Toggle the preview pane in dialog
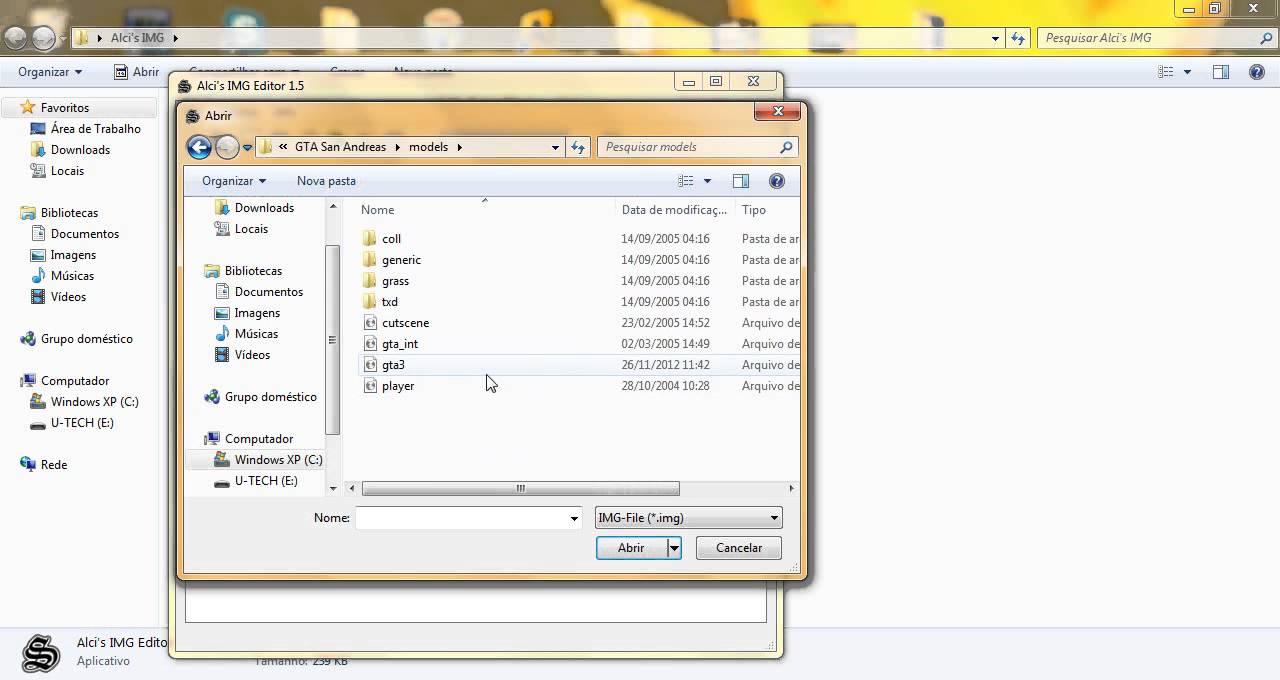Viewport: 1280px width, 680px height. pyautogui.click(x=740, y=181)
